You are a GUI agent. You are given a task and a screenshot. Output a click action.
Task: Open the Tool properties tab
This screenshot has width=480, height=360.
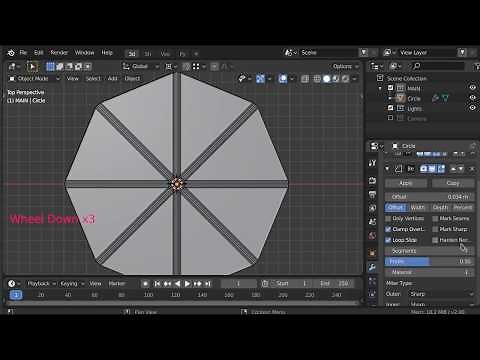(x=372, y=163)
